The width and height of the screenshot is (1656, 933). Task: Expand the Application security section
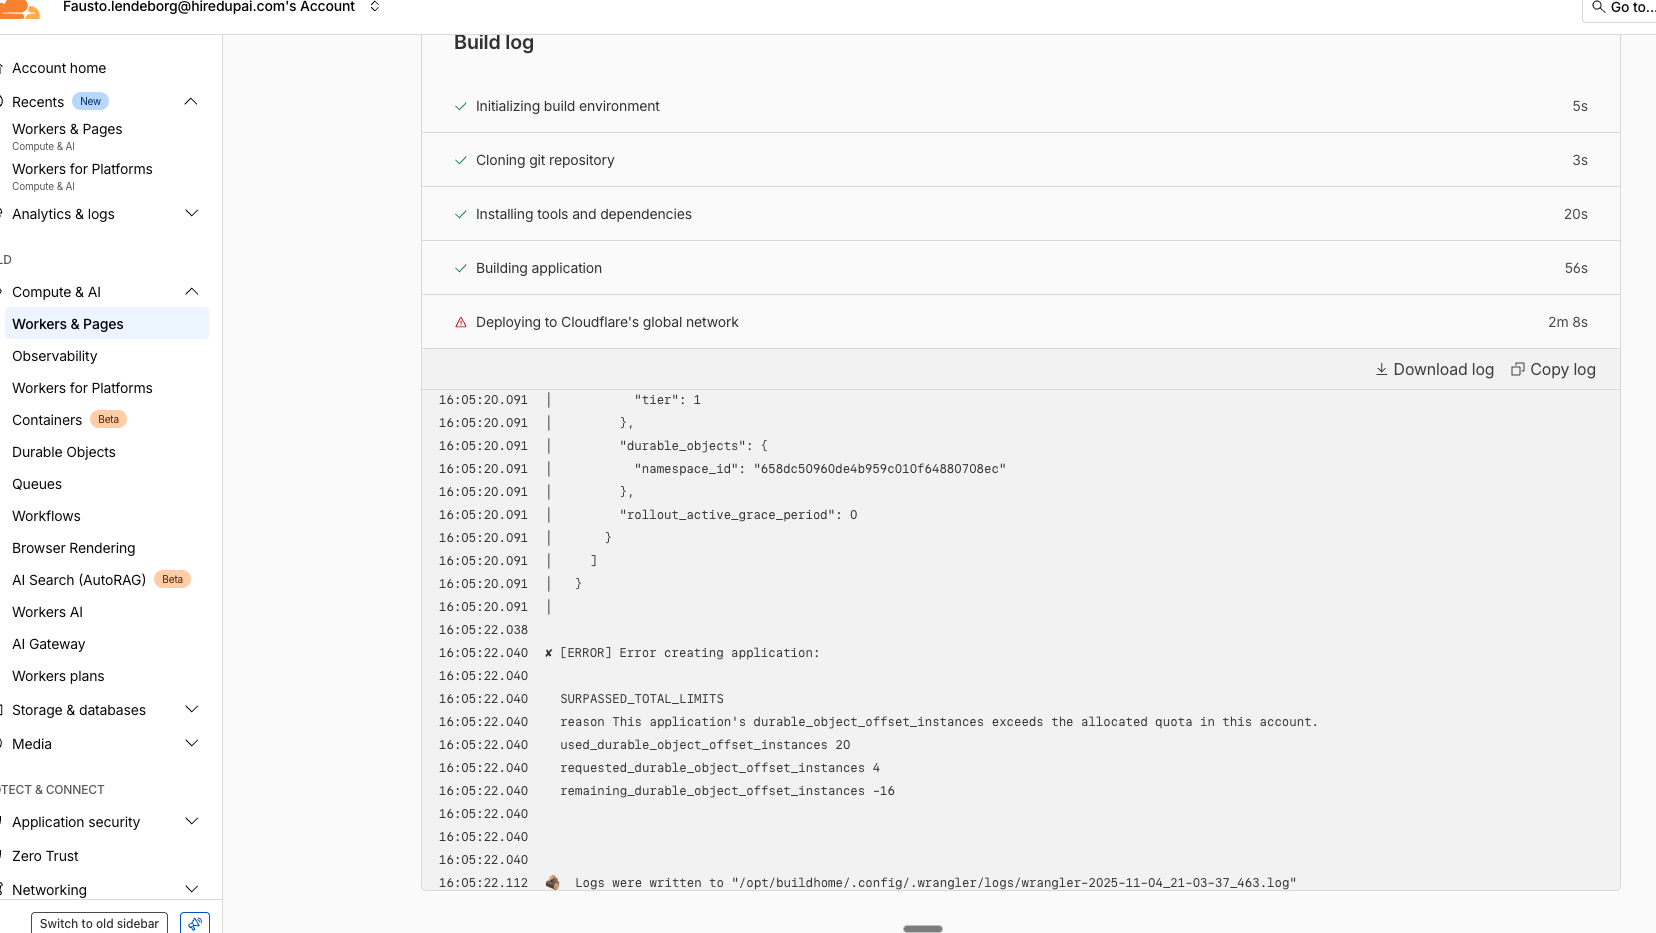point(191,822)
